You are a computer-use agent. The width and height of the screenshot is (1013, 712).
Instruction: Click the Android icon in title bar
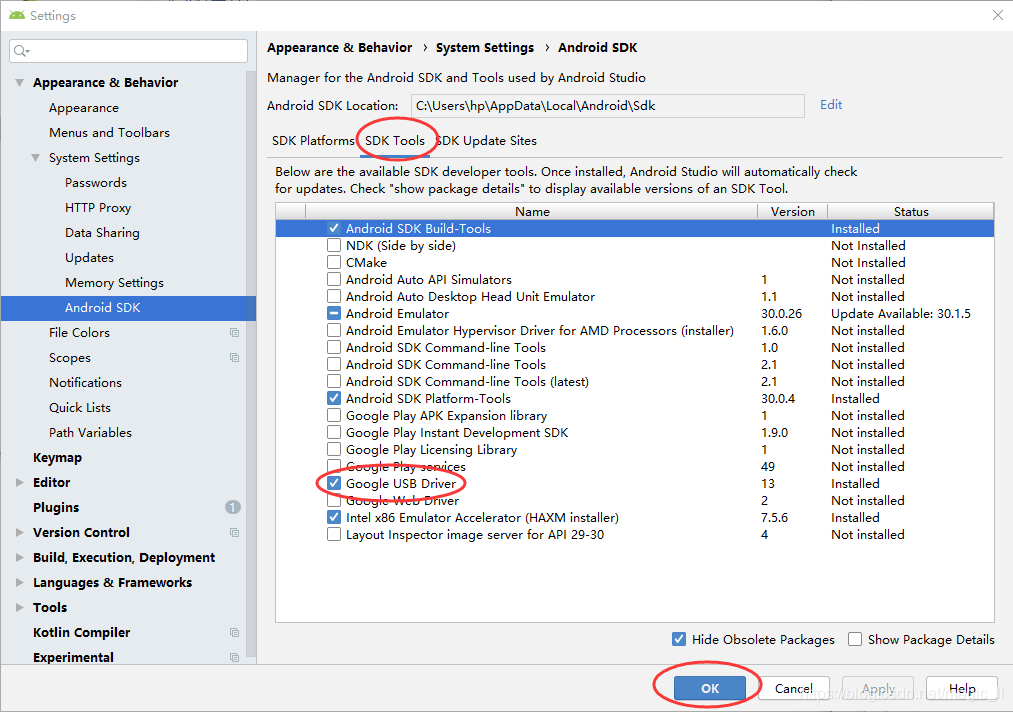17,15
